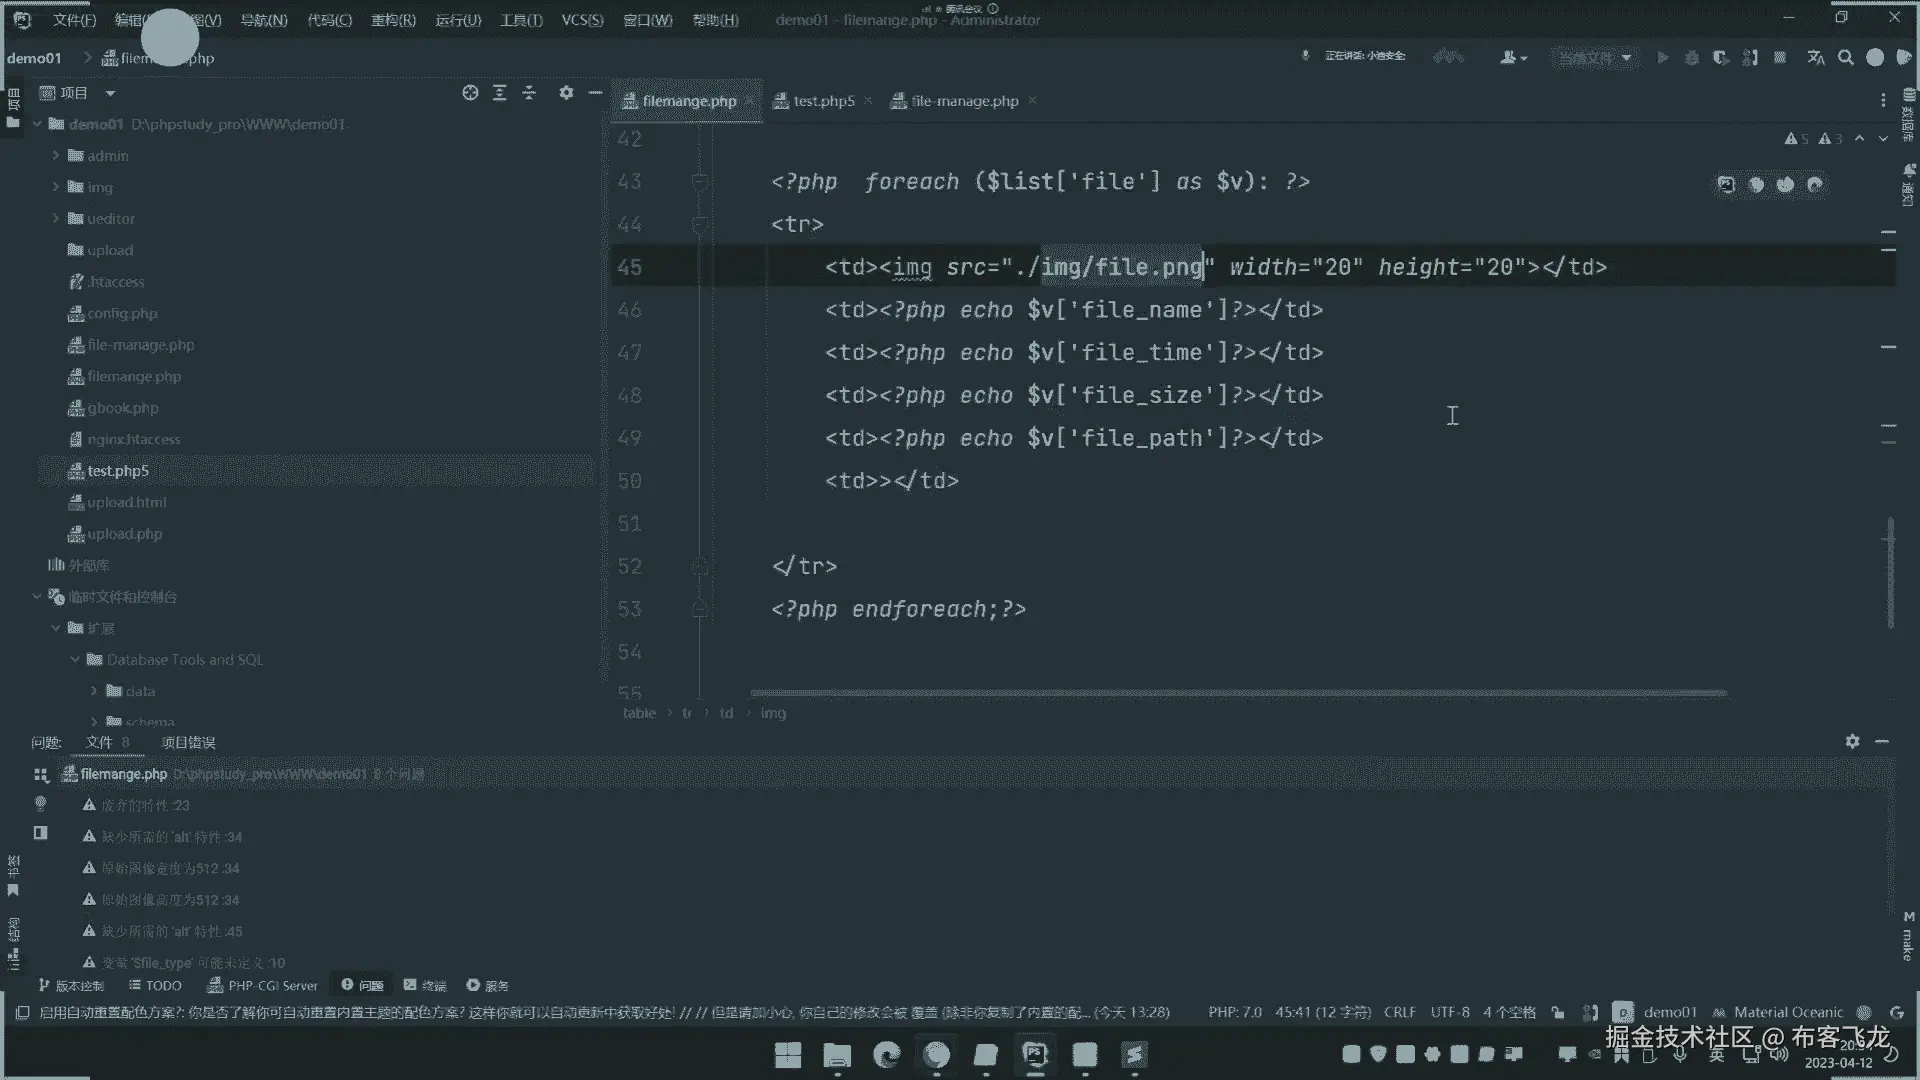This screenshot has width=1920, height=1080.
Task: Click the editor horizontal scrollbar
Action: tap(1238, 692)
